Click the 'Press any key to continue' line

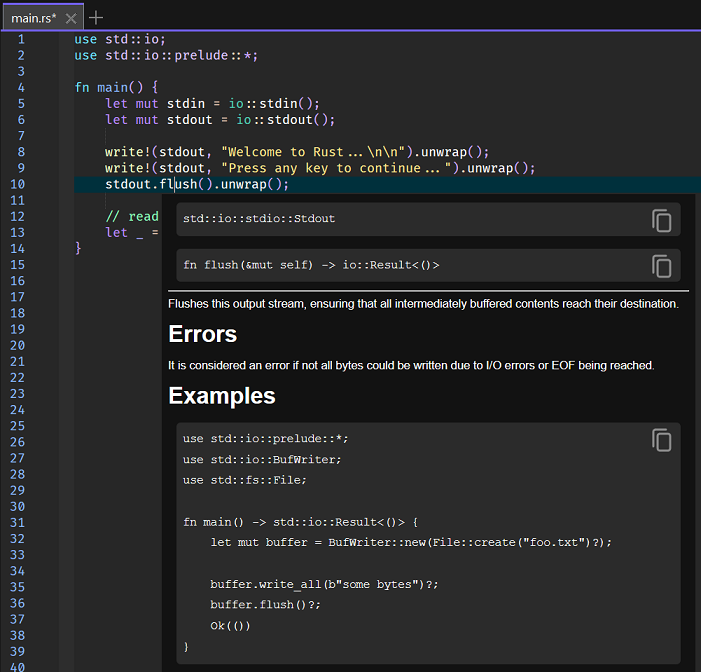point(320,168)
